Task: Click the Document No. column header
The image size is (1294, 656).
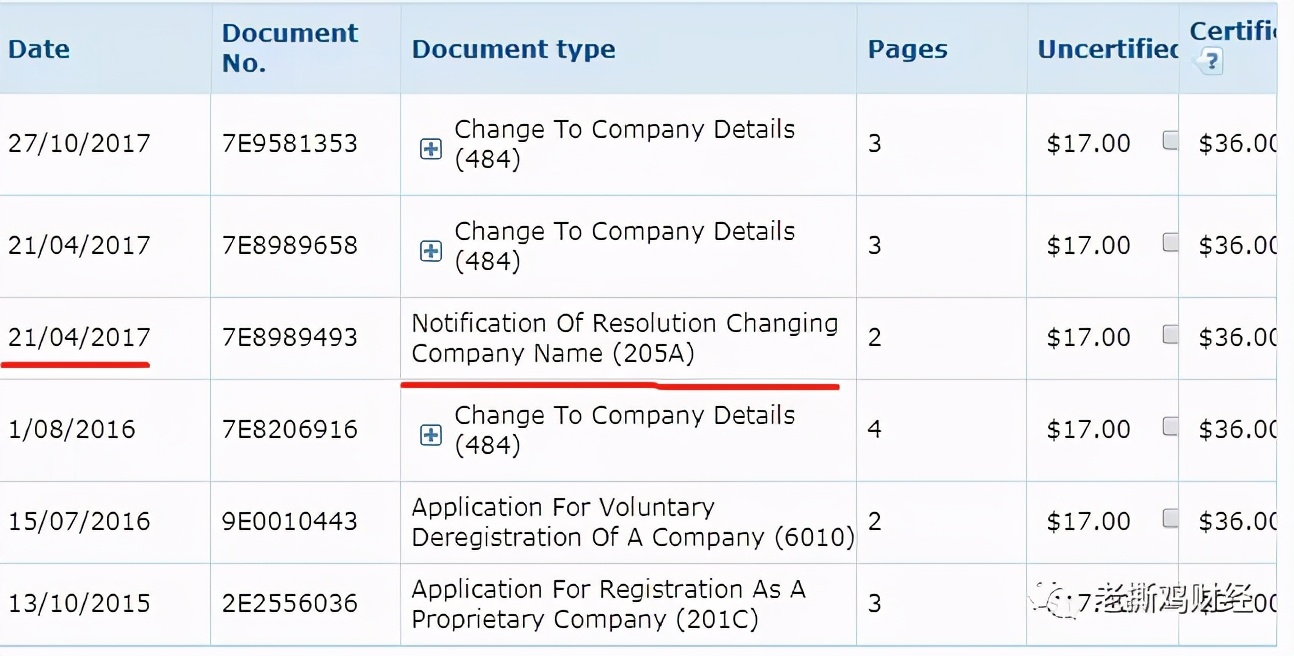Action: [290, 48]
